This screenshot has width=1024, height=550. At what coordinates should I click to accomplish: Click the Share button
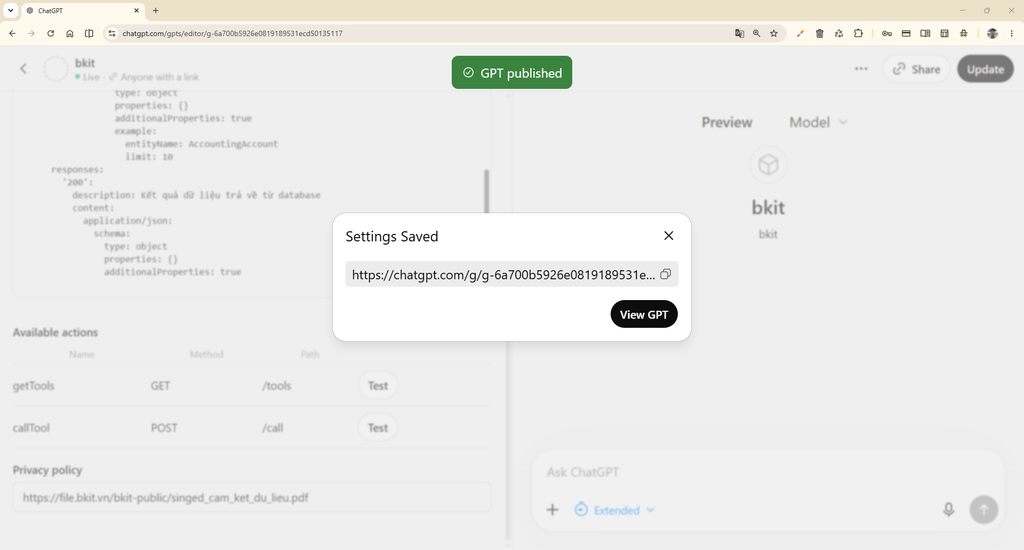click(x=917, y=69)
